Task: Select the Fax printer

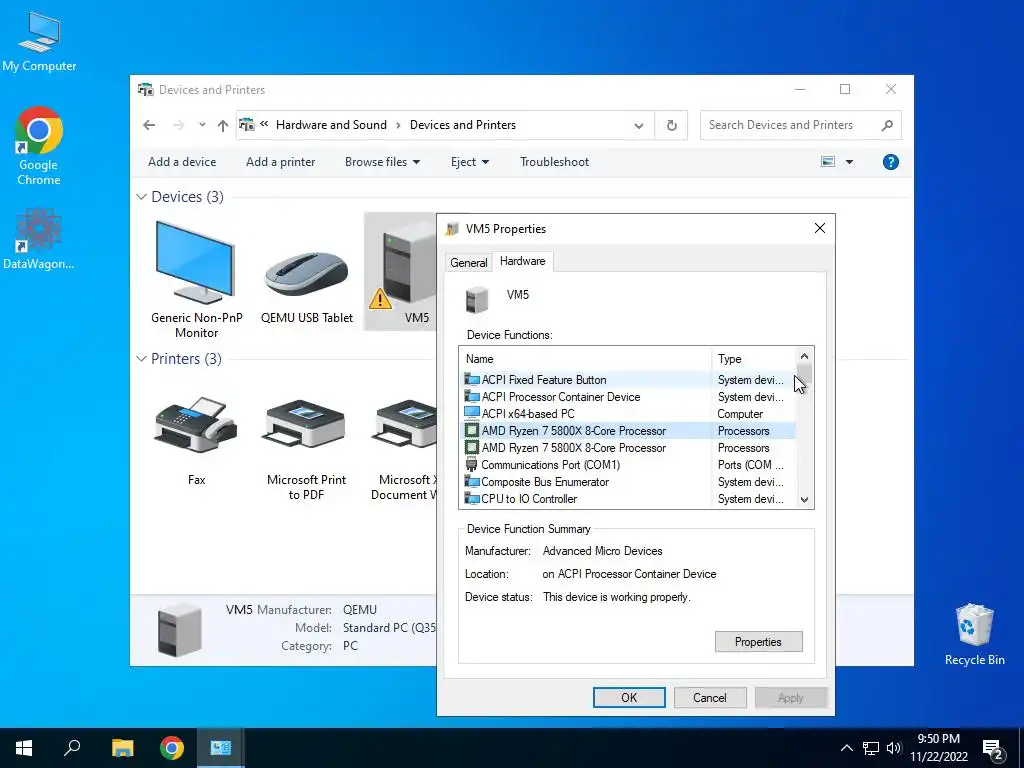Action: [196, 440]
